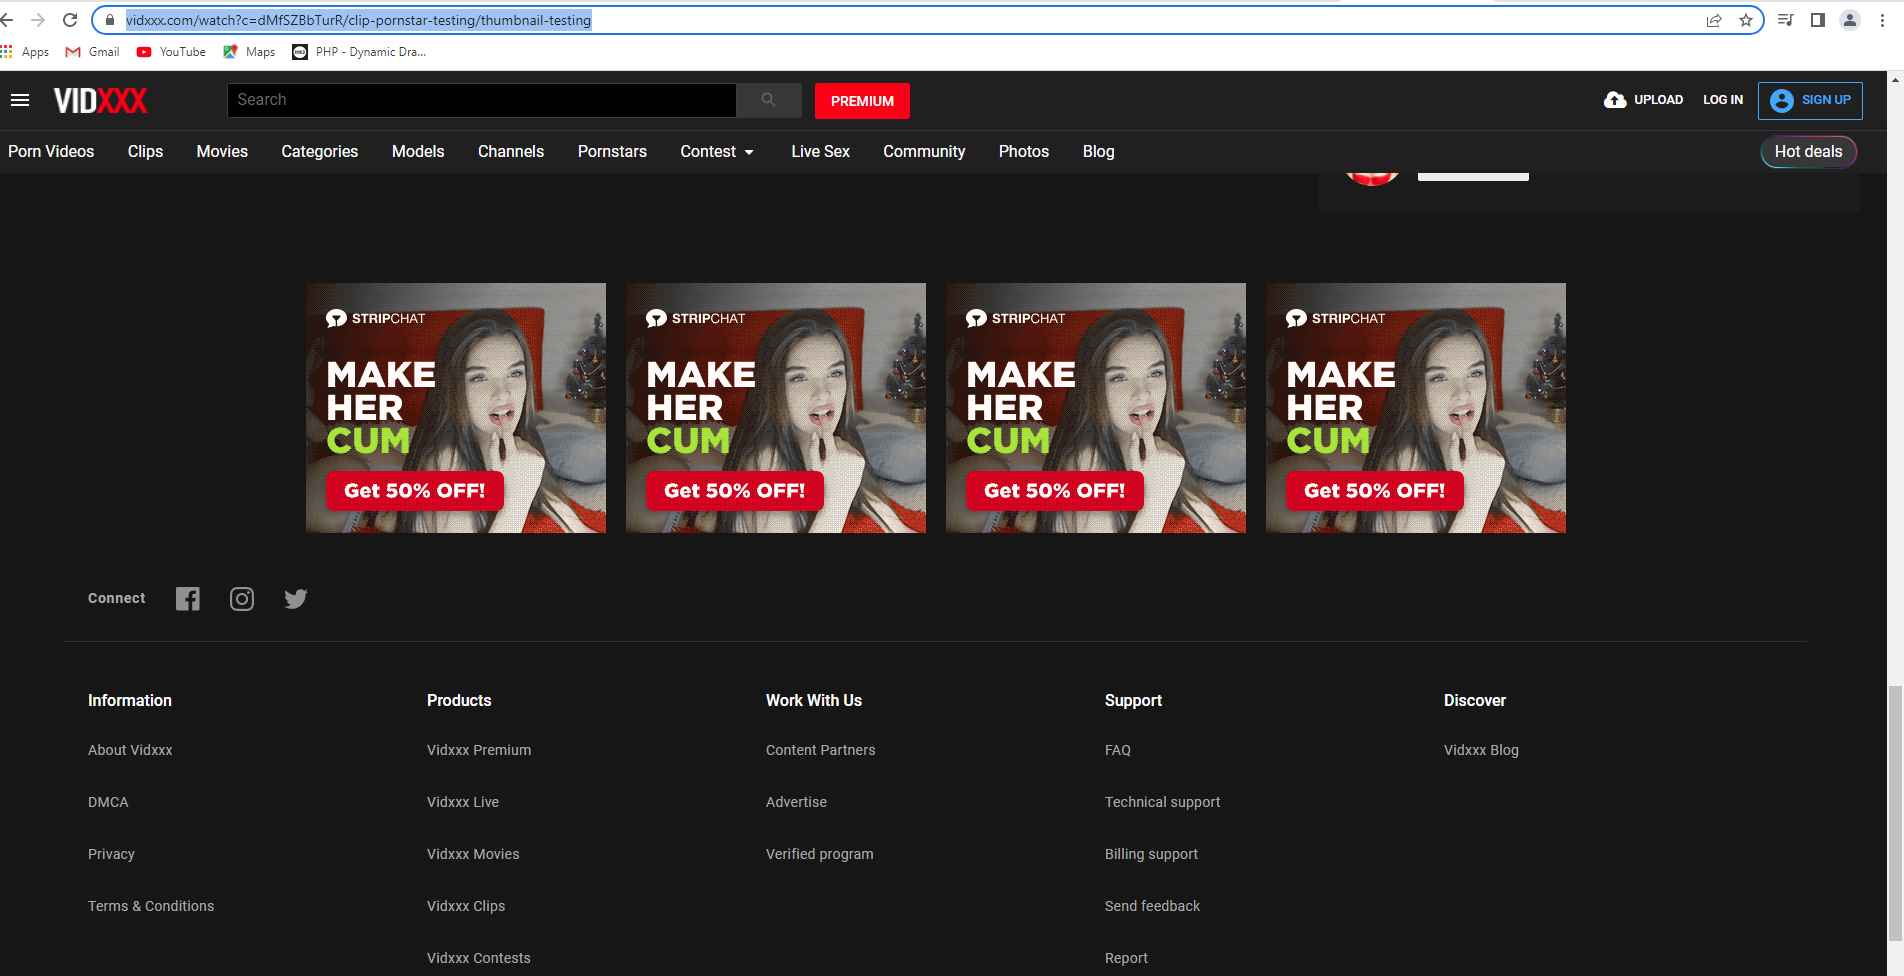Click the search magnifier button
Viewport: 1904px width, 976px height.
pyautogui.click(x=768, y=100)
